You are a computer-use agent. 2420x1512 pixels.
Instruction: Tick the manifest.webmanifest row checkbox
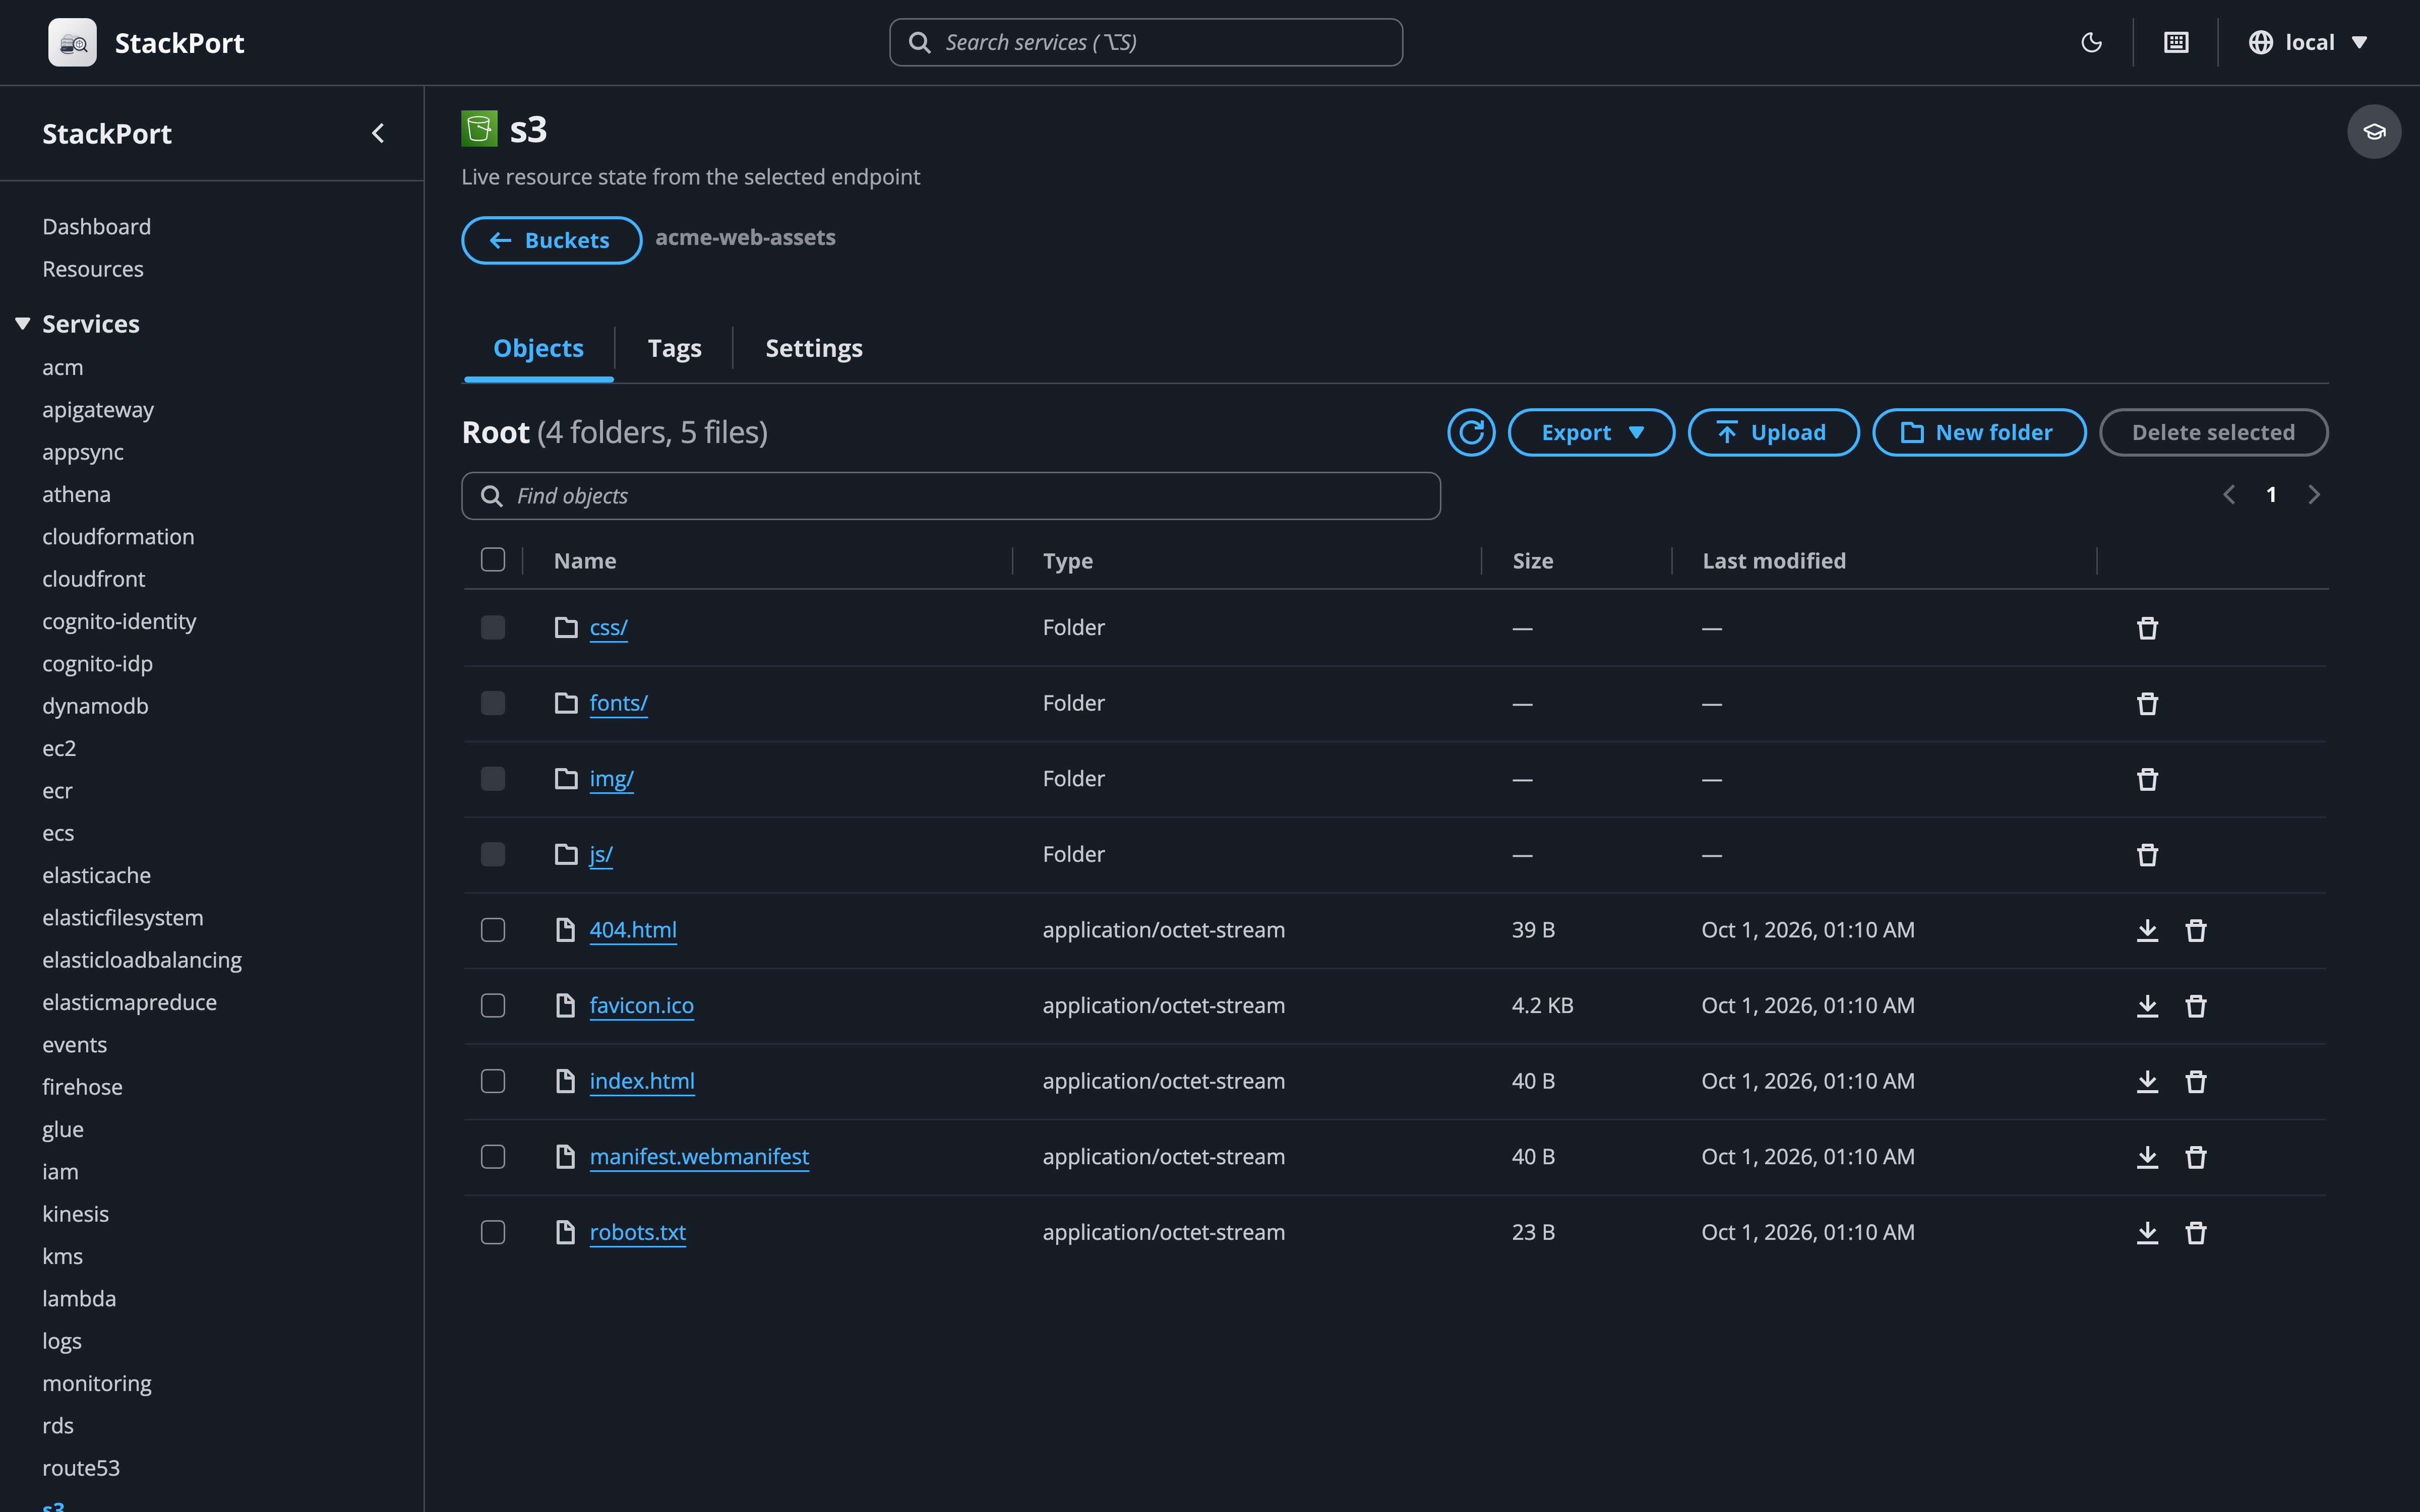pyautogui.click(x=493, y=1156)
